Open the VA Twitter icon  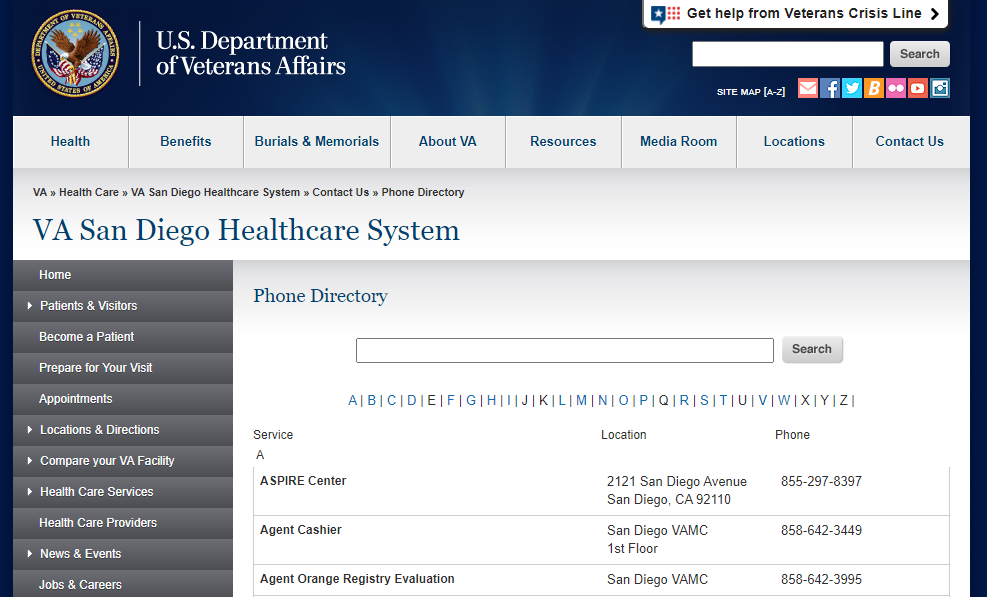[852, 88]
